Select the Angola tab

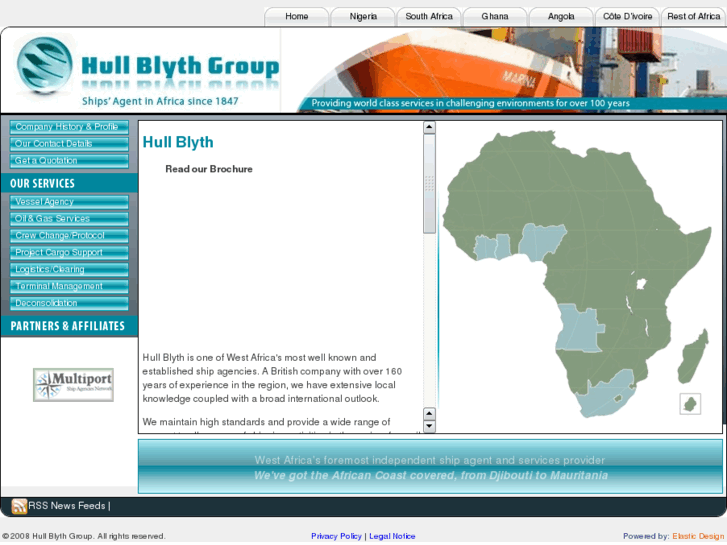tap(561, 17)
